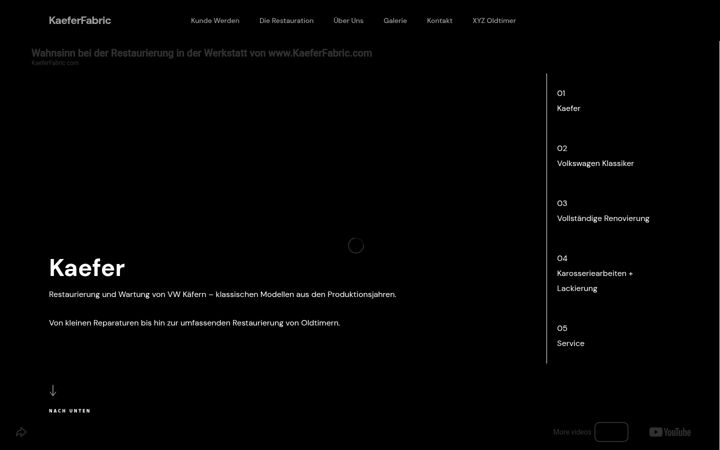Viewport: 720px width, 450px height.
Task: Open the Kunde Werden menu item
Action: [215, 21]
